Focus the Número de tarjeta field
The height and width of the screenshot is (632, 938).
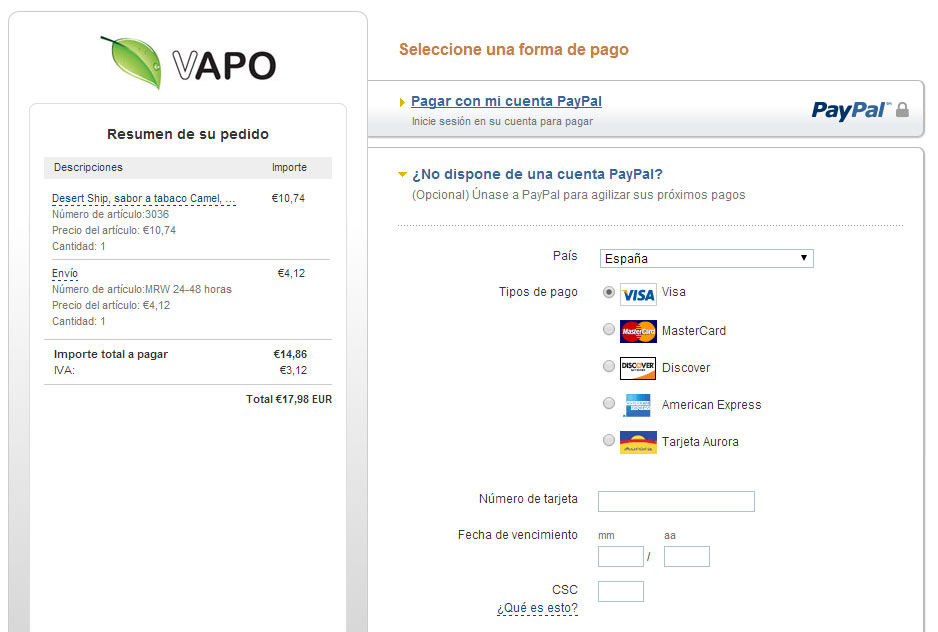676,502
